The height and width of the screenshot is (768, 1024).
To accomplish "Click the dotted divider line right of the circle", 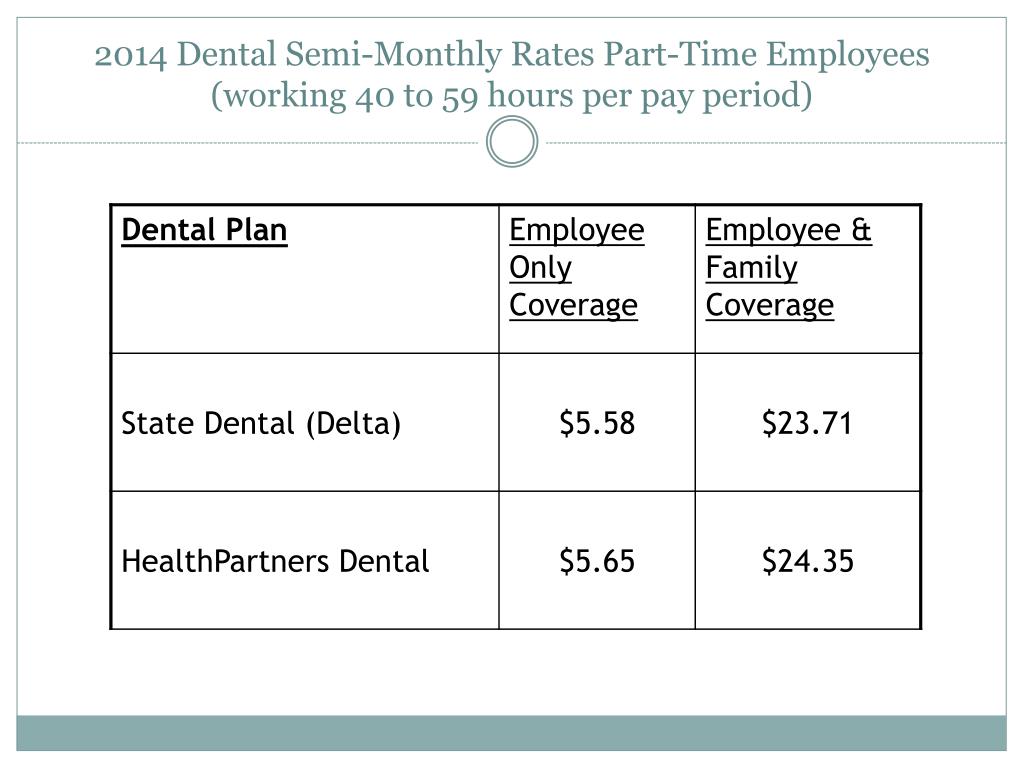I will click(776, 142).
